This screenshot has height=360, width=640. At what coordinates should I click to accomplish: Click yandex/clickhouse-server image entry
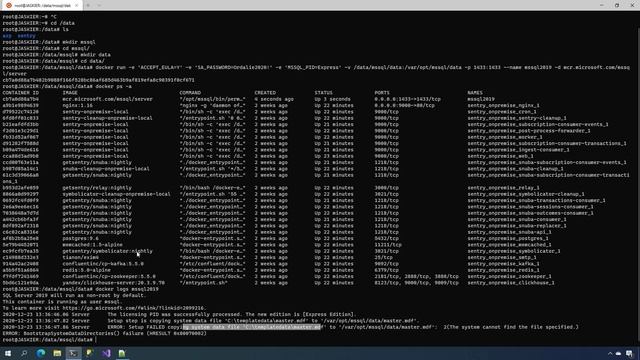click(113, 283)
